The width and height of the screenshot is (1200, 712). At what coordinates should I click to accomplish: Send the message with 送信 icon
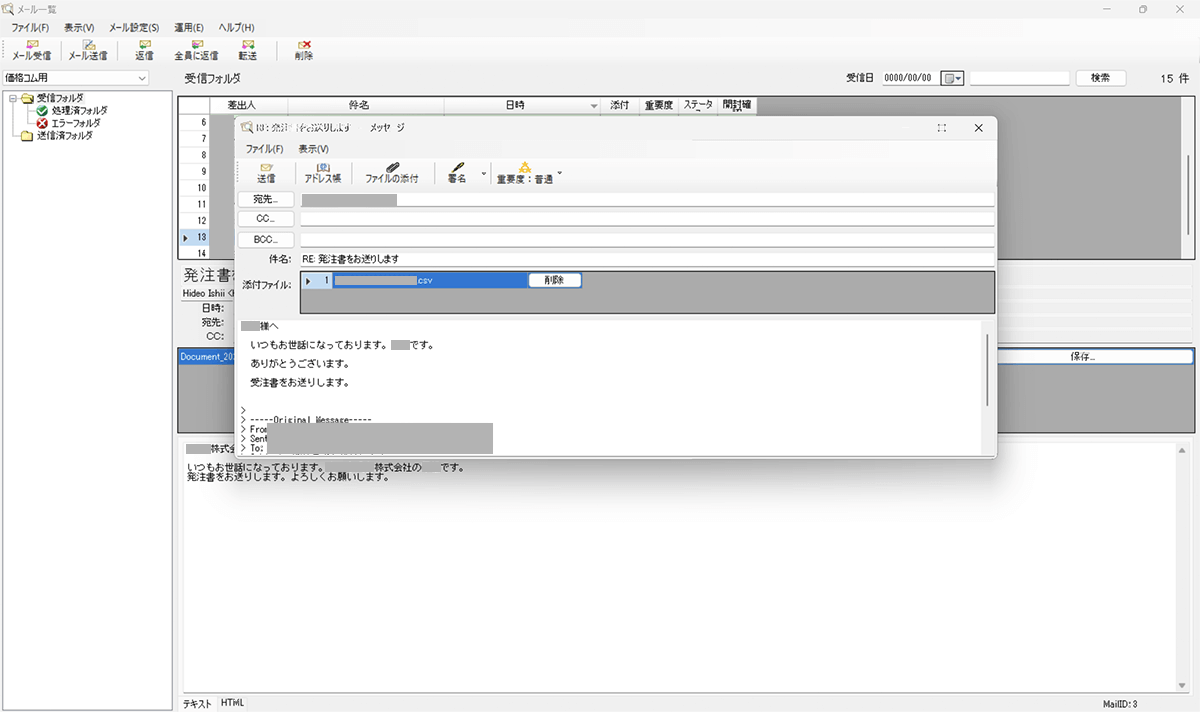[x=266, y=172]
